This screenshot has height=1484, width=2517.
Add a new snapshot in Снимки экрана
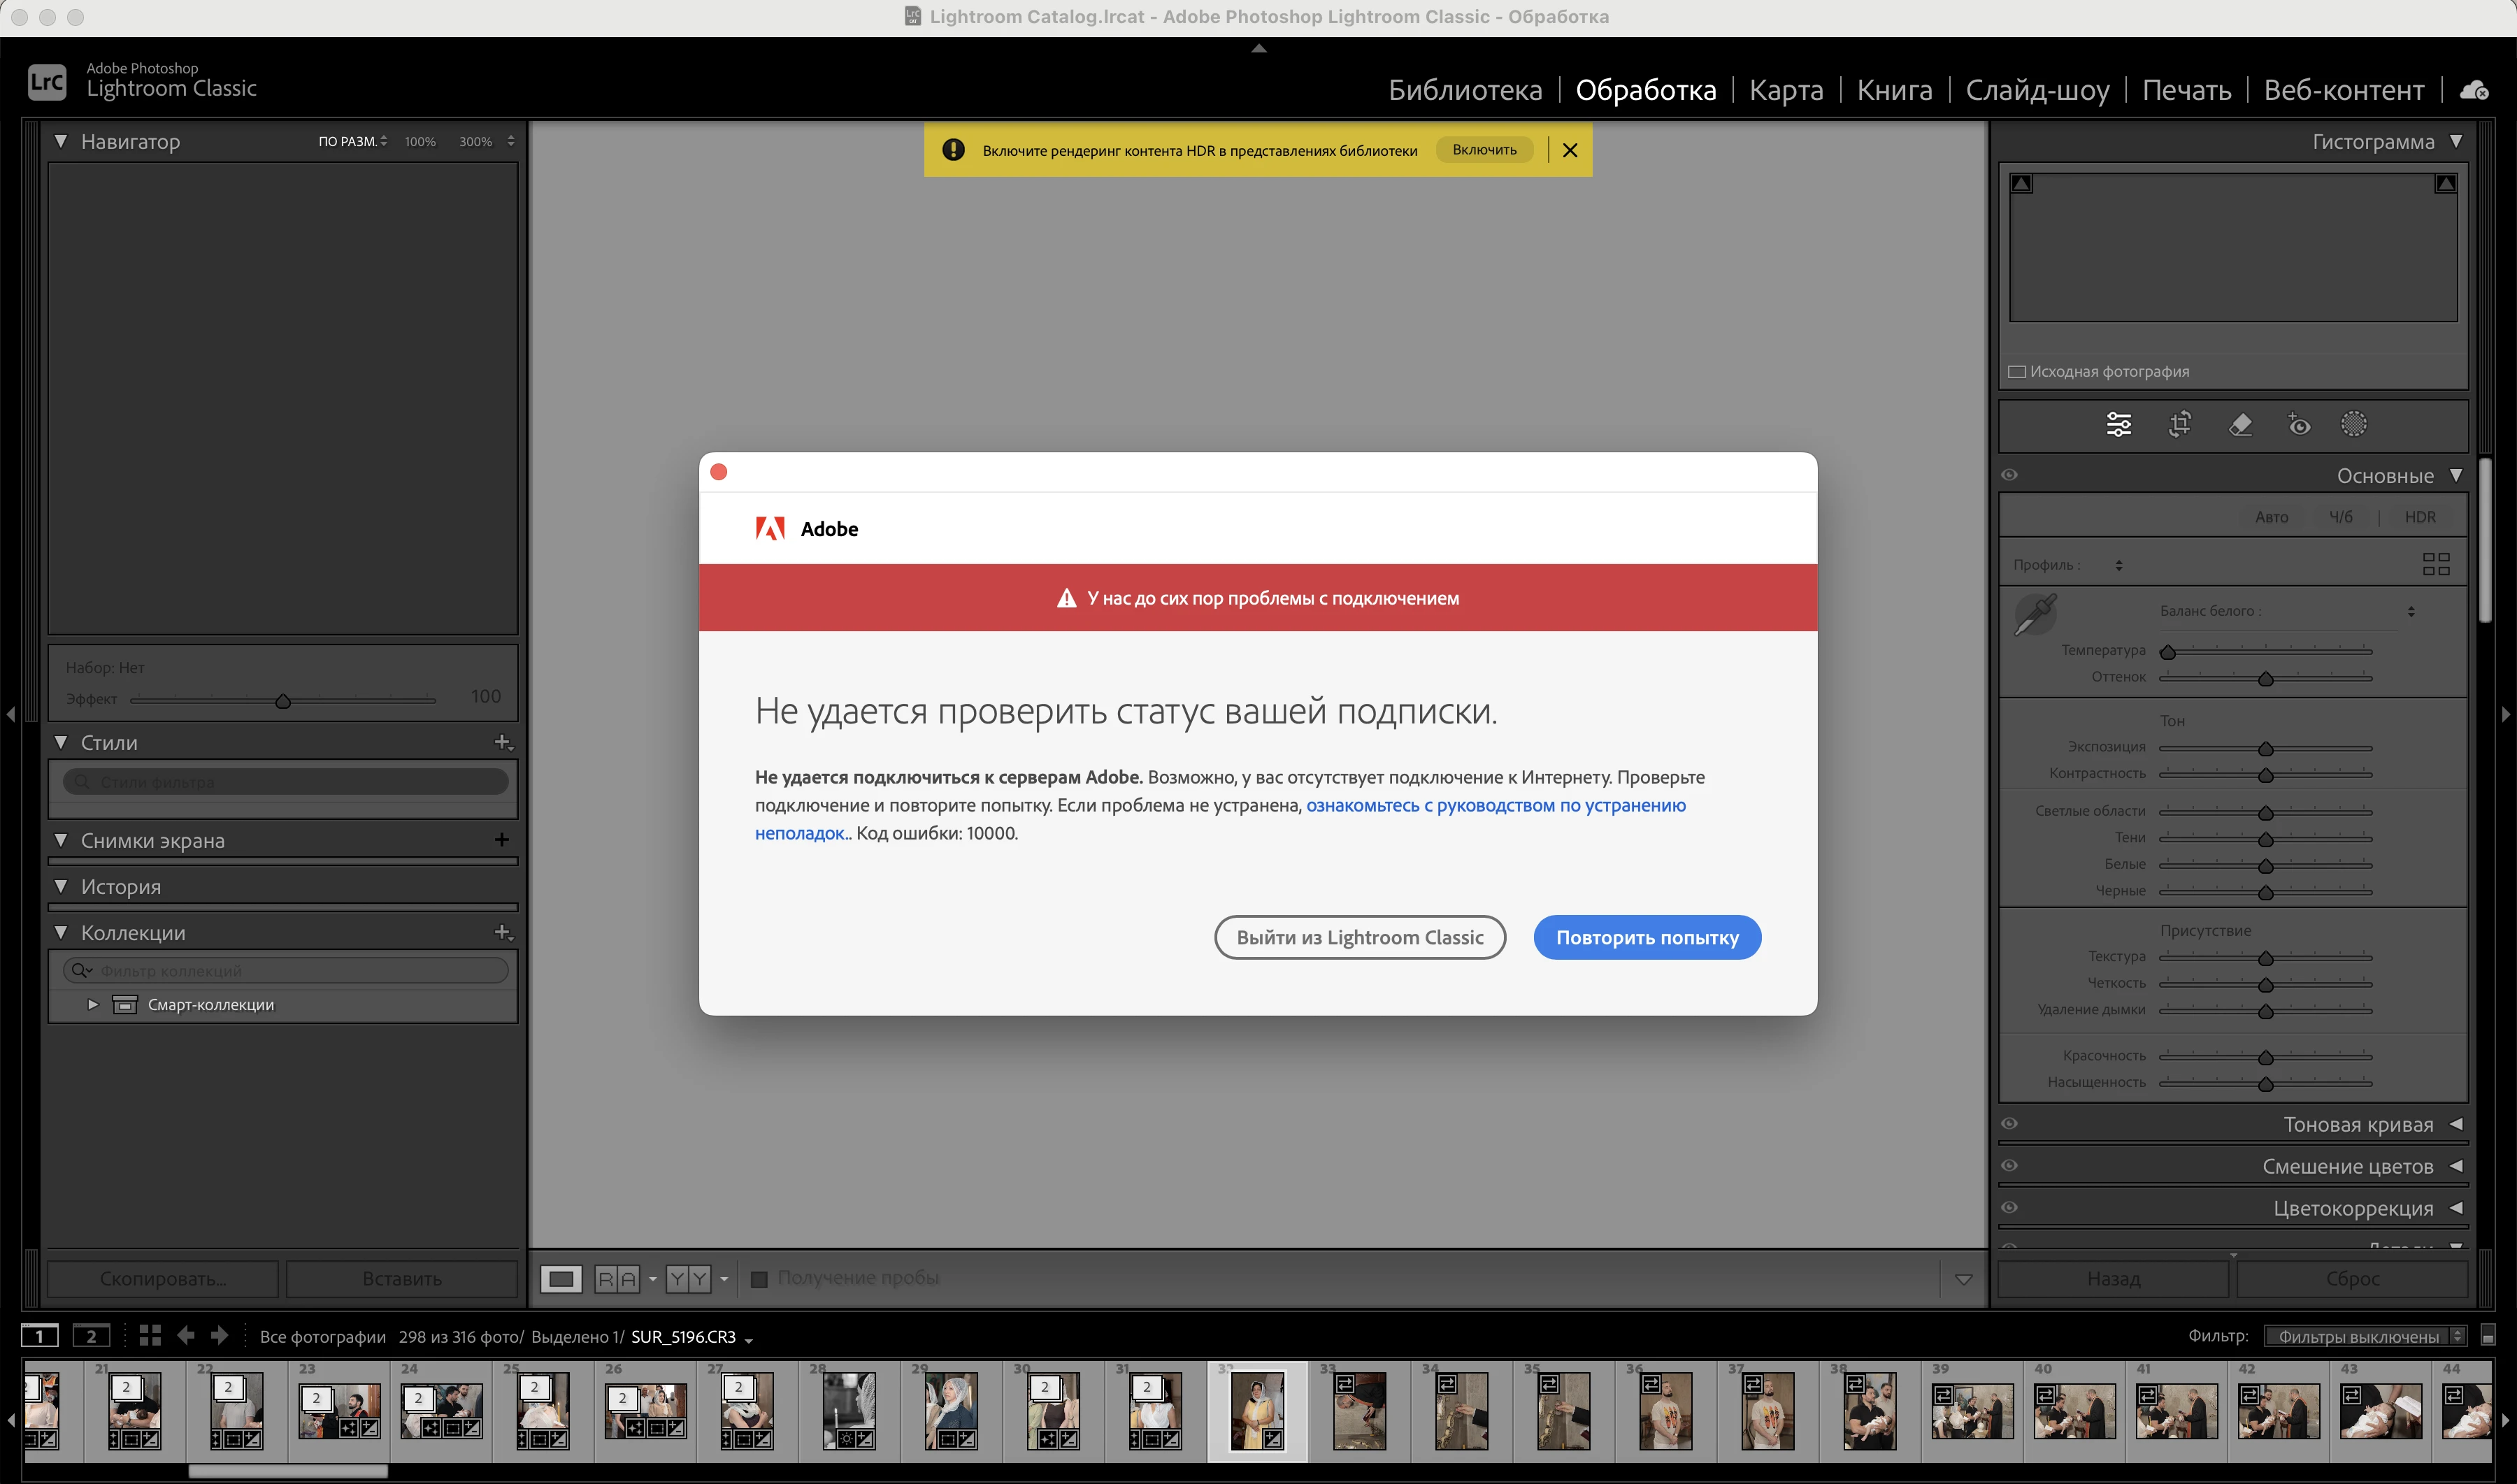pos(502,840)
